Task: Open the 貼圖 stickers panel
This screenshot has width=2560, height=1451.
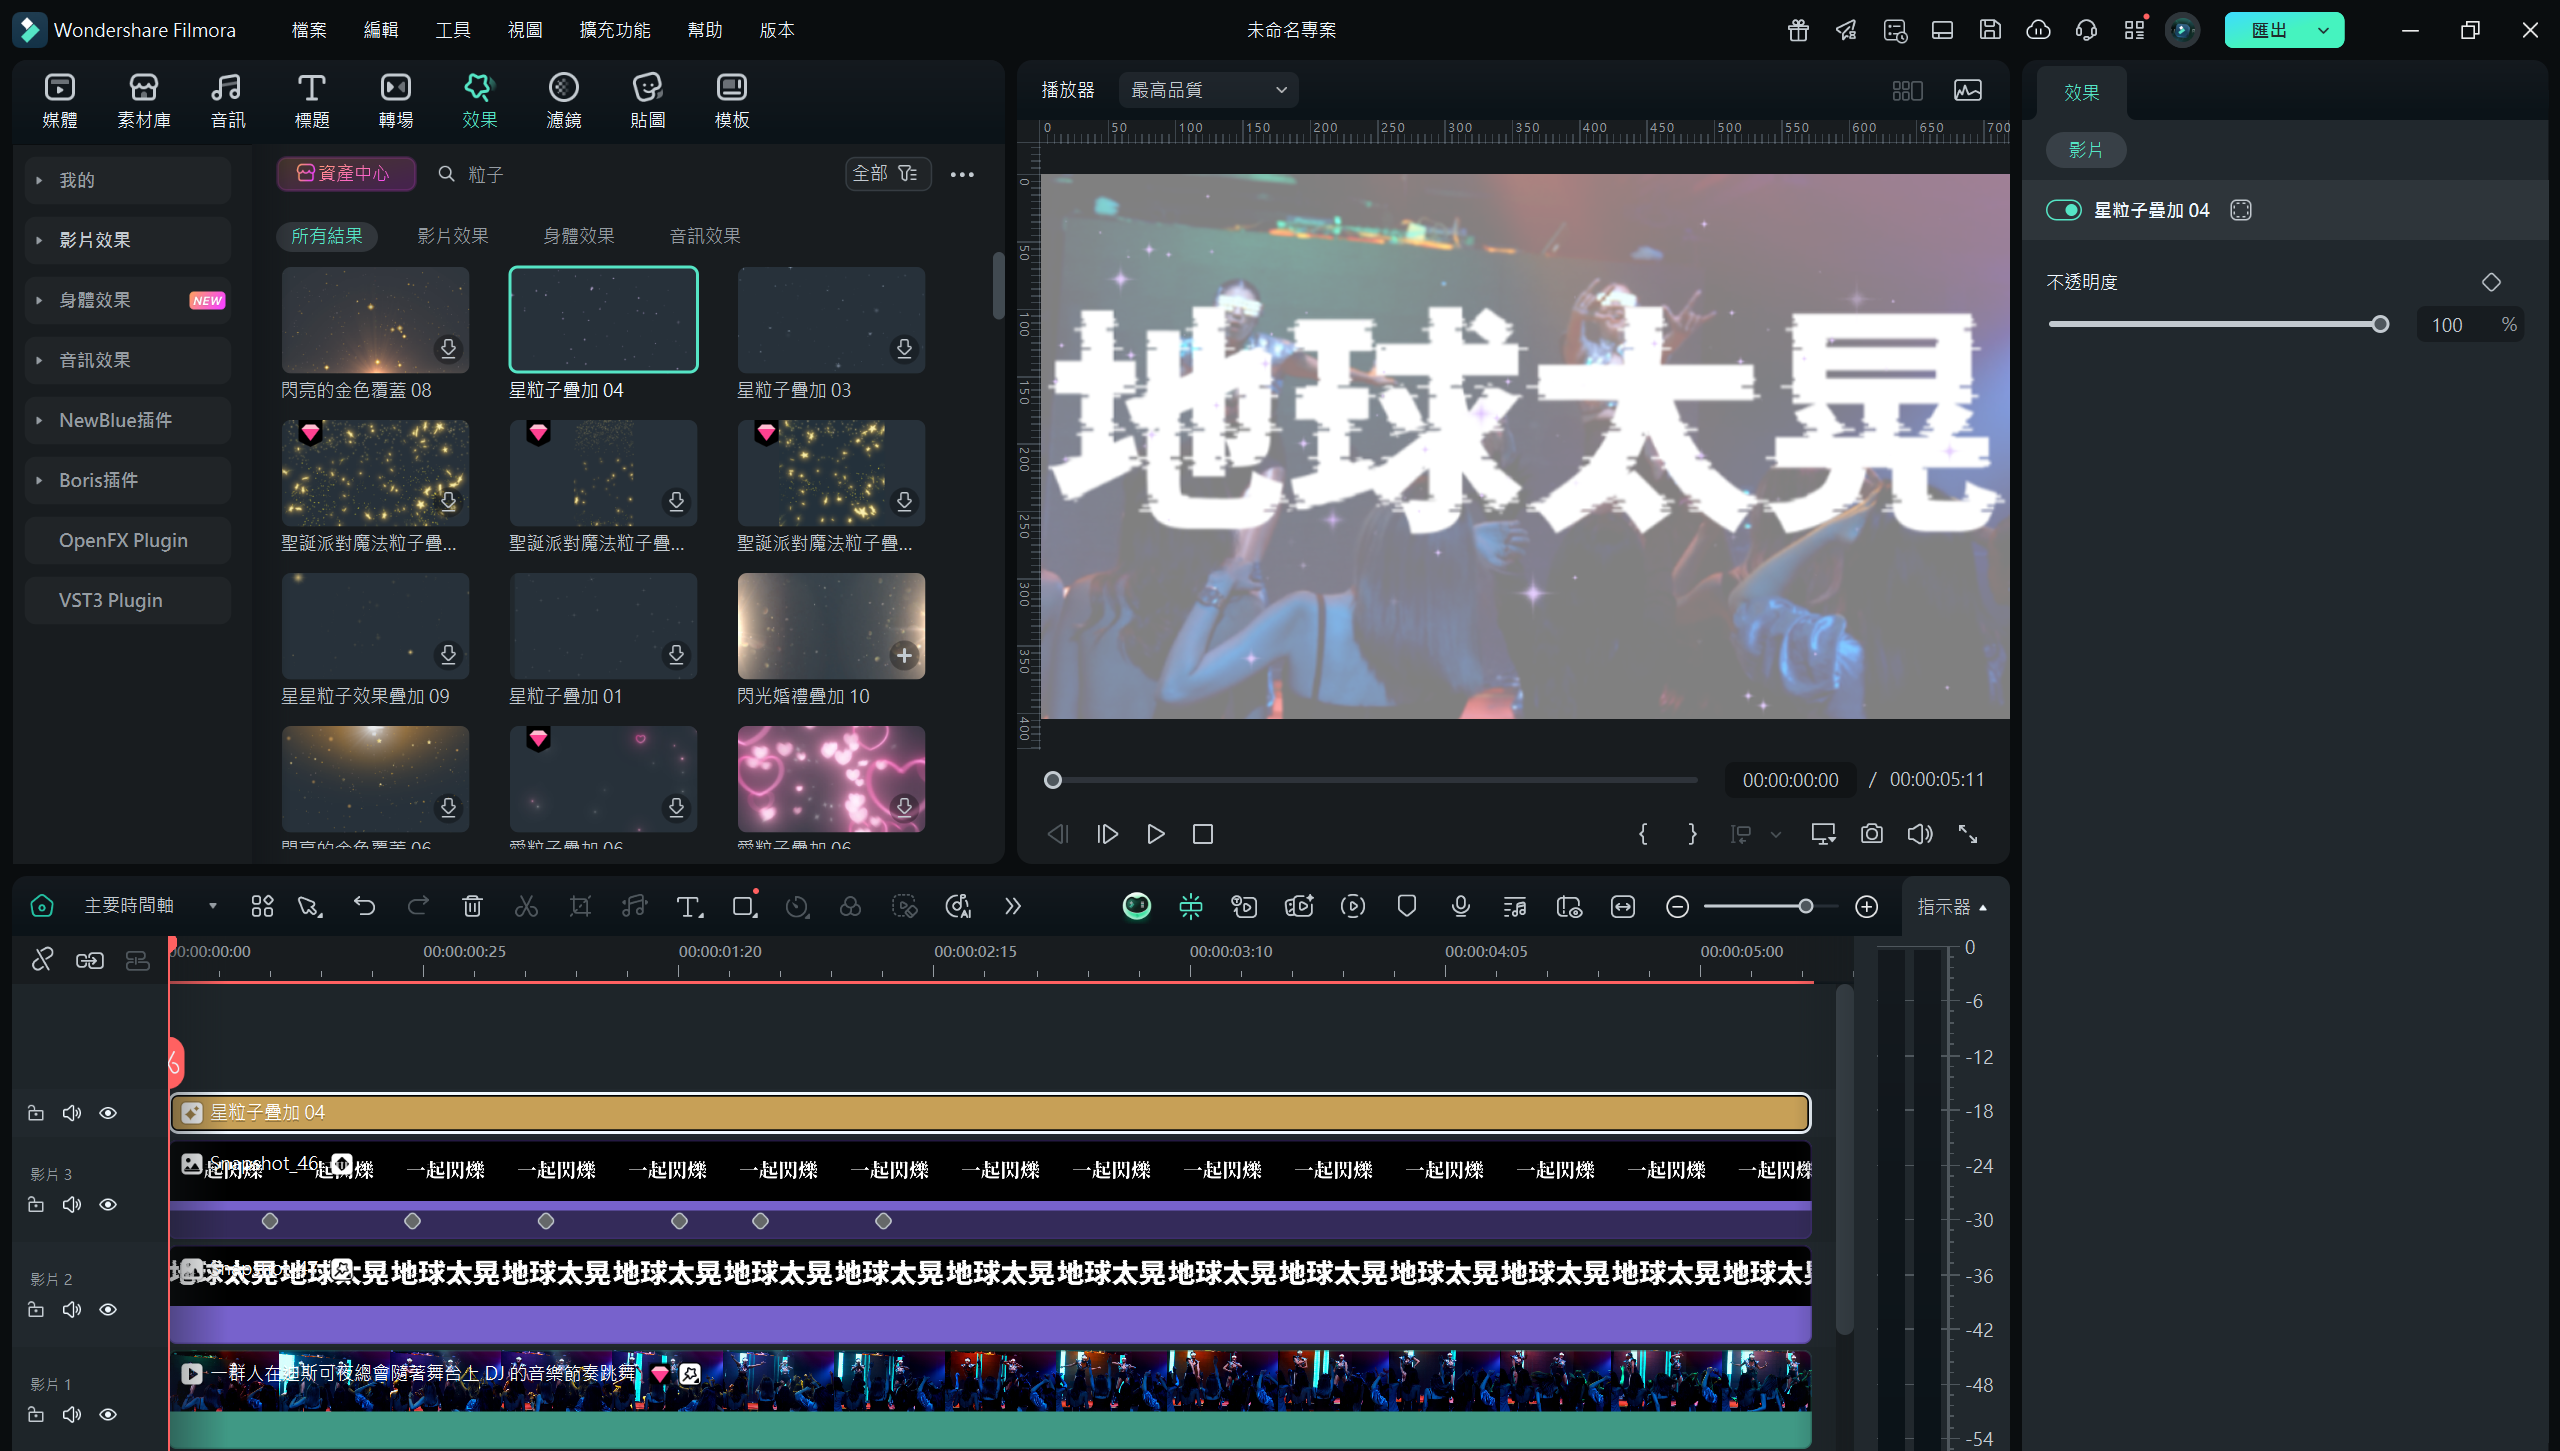Action: [647, 100]
